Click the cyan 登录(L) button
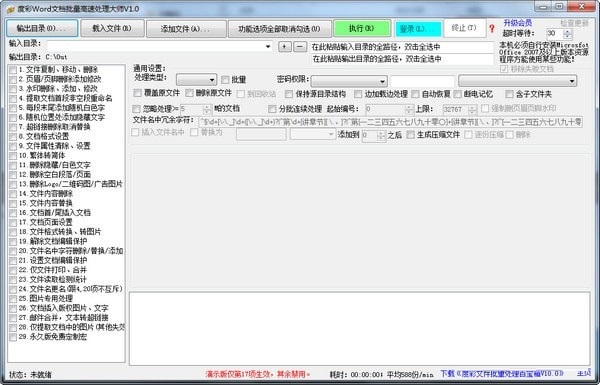Image resolution: width=600 pixels, height=385 pixels. coord(417,29)
